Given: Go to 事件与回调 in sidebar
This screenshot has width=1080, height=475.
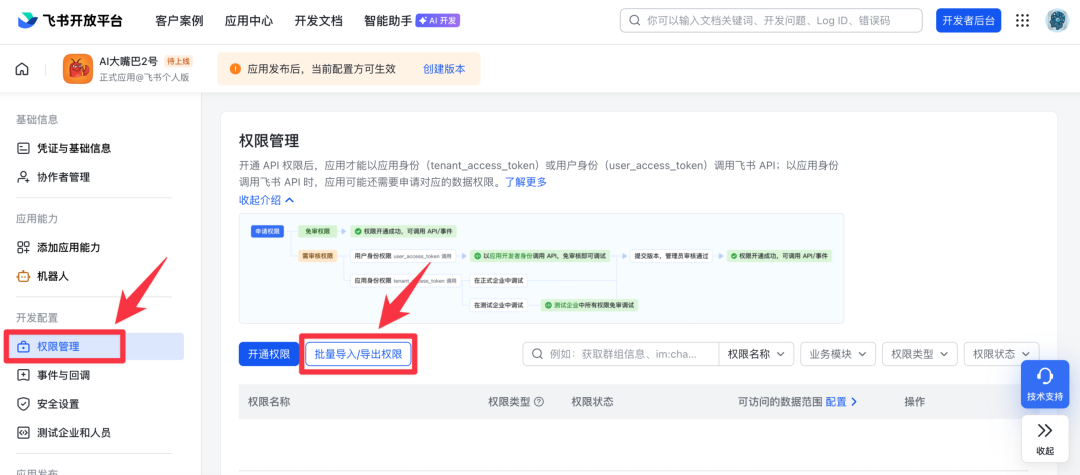Looking at the screenshot, I should point(63,375).
